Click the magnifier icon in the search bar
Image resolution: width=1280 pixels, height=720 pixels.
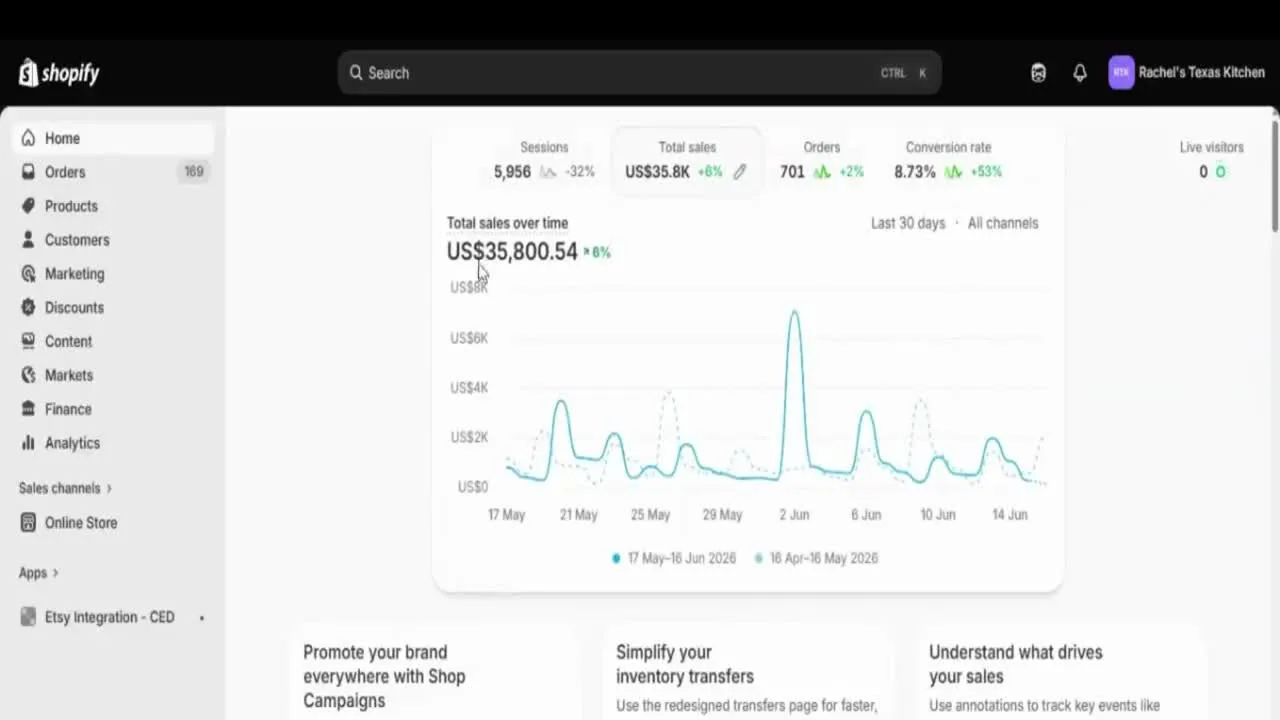(x=356, y=73)
